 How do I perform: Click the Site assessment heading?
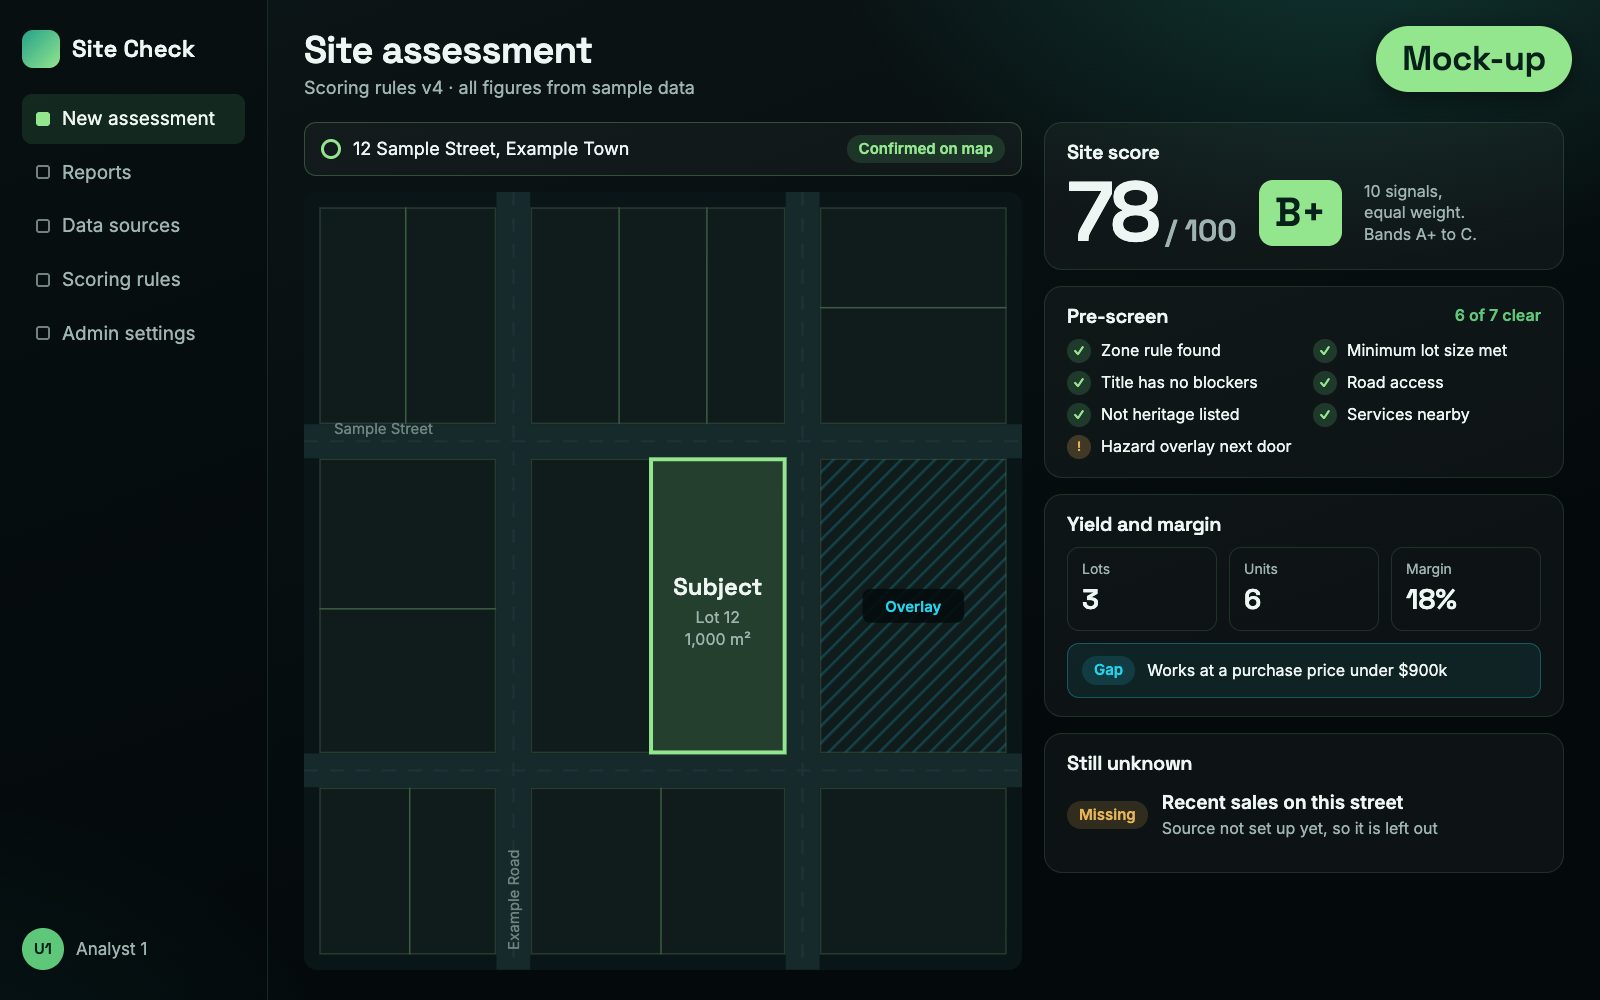pyautogui.click(x=448, y=51)
